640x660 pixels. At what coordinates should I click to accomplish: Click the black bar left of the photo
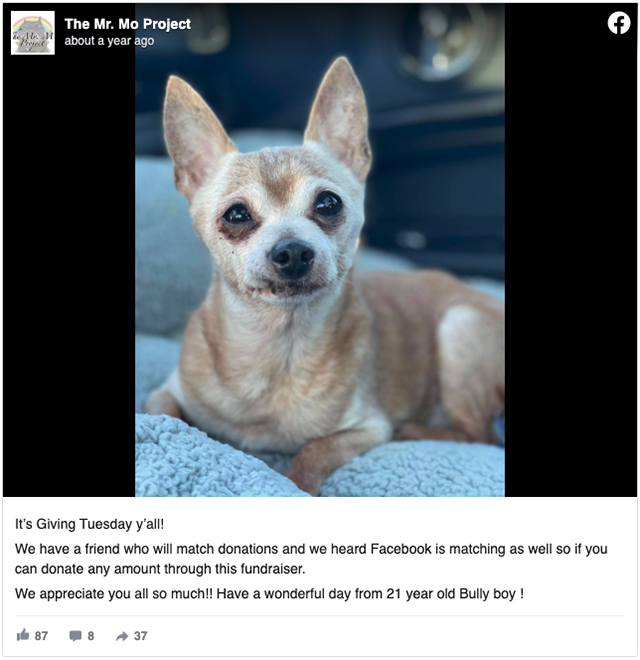[x=69, y=274]
